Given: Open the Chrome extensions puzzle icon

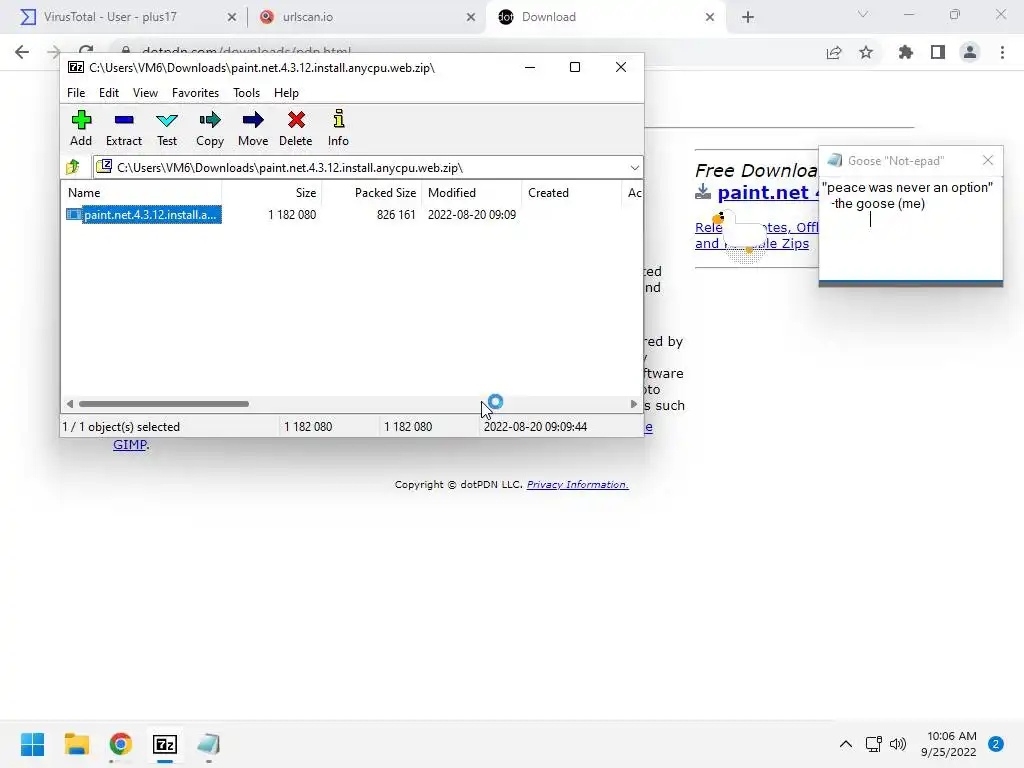Looking at the screenshot, I should coord(906,52).
